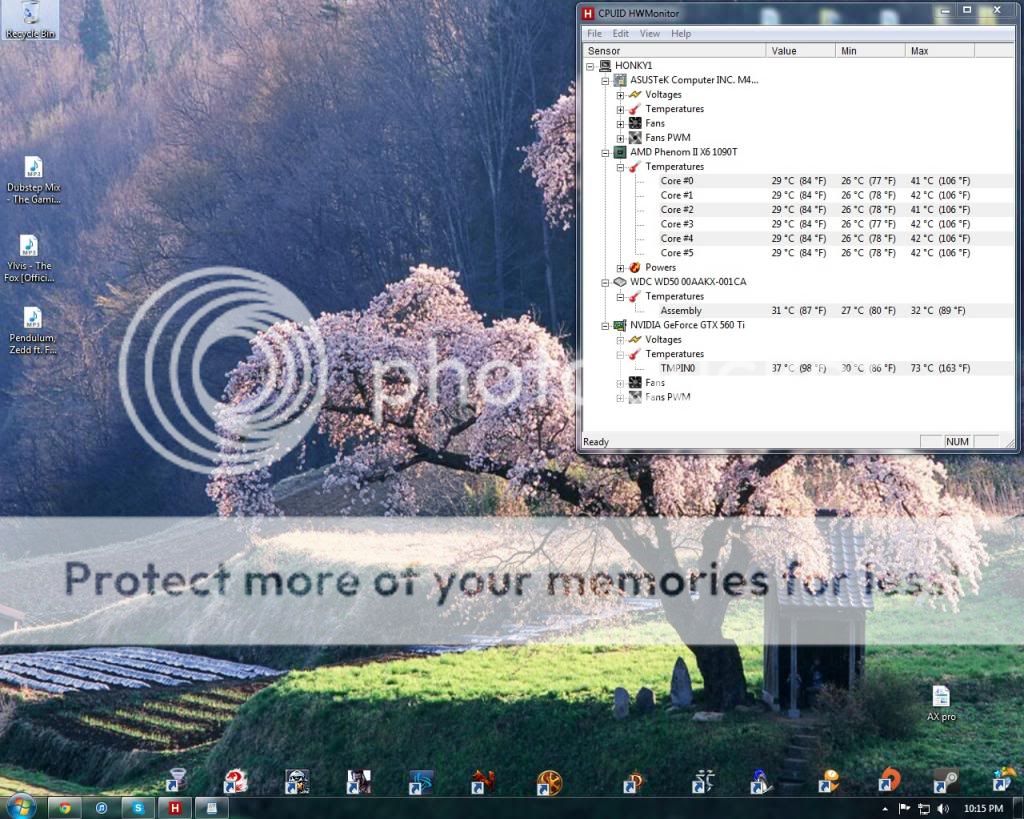Click the thermometer icon under AMD Phenom

[x=635, y=167]
